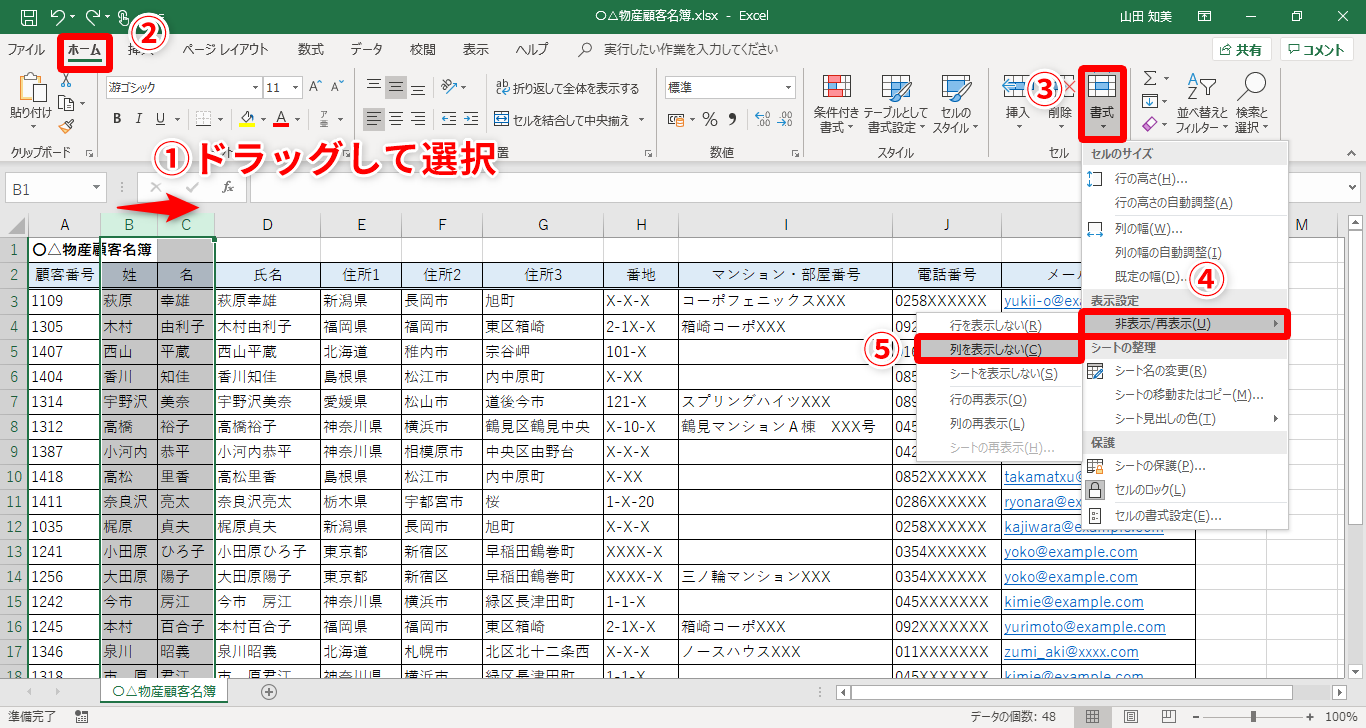This screenshot has width=1366, height=728.
Task: Click the Comments (コメント) button
Action: click(1316, 50)
